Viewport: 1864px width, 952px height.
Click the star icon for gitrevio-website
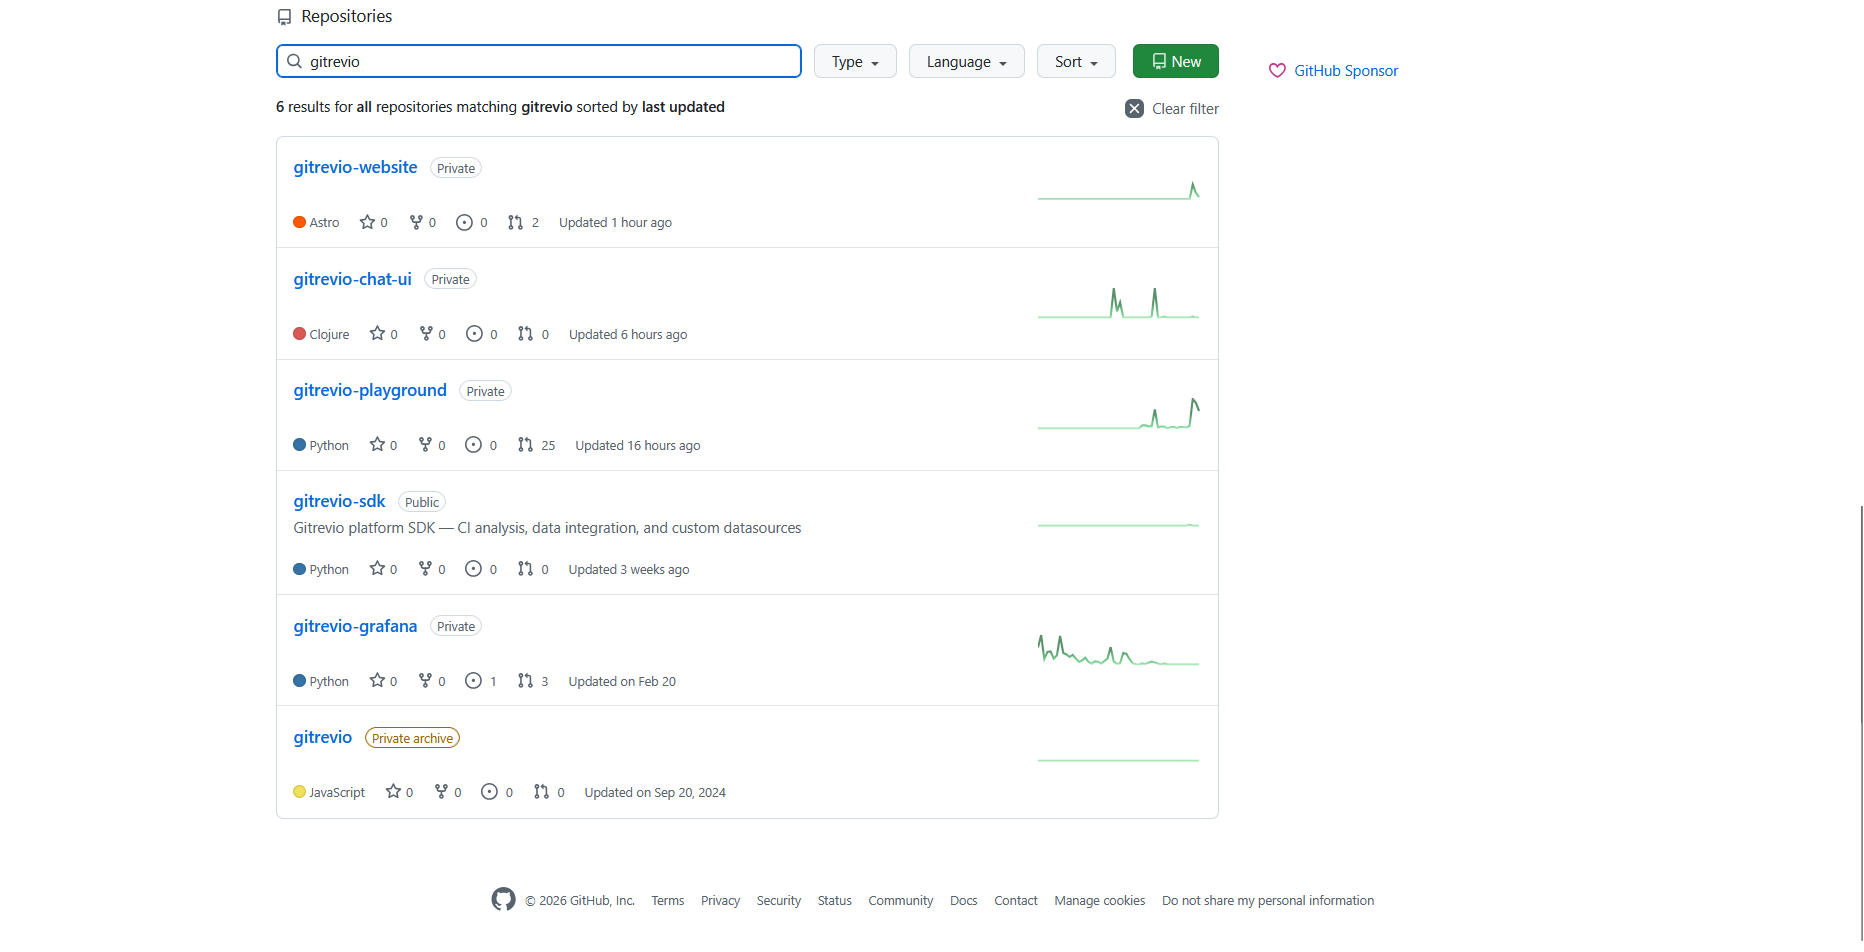point(367,222)
